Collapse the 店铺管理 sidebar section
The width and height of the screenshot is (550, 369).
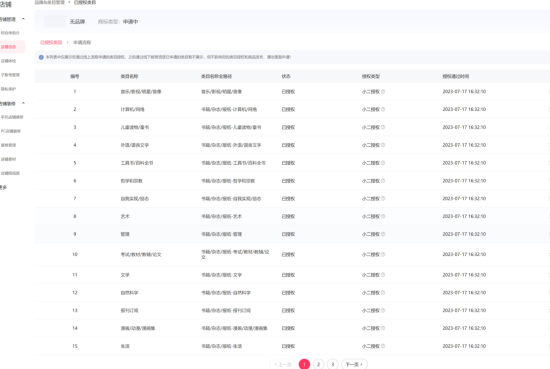[x=23, y=19]
